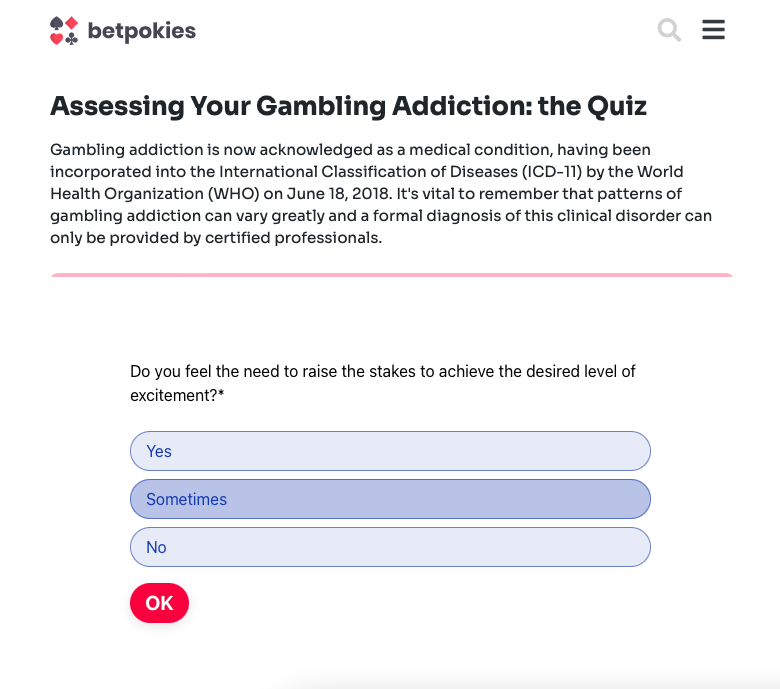Select the "Yes" answer option
780x689 pixels.
[390, 451]
